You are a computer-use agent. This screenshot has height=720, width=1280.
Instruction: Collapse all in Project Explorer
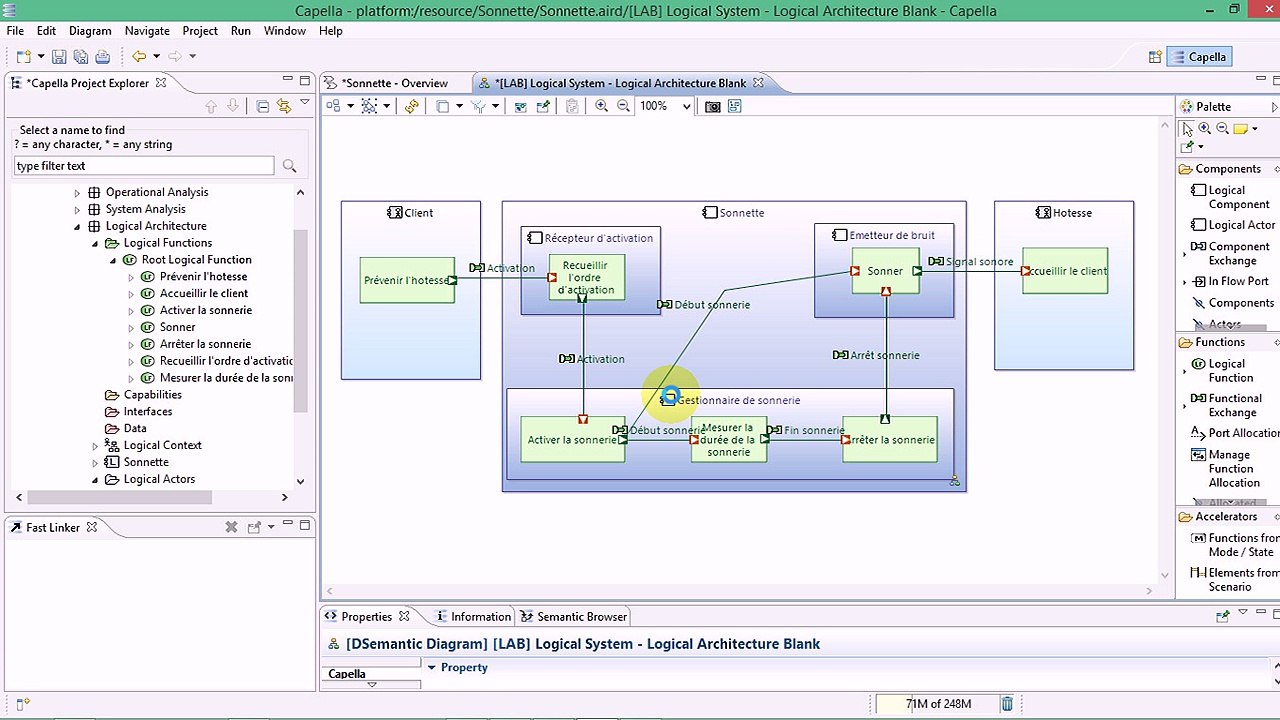coord(262,106)
